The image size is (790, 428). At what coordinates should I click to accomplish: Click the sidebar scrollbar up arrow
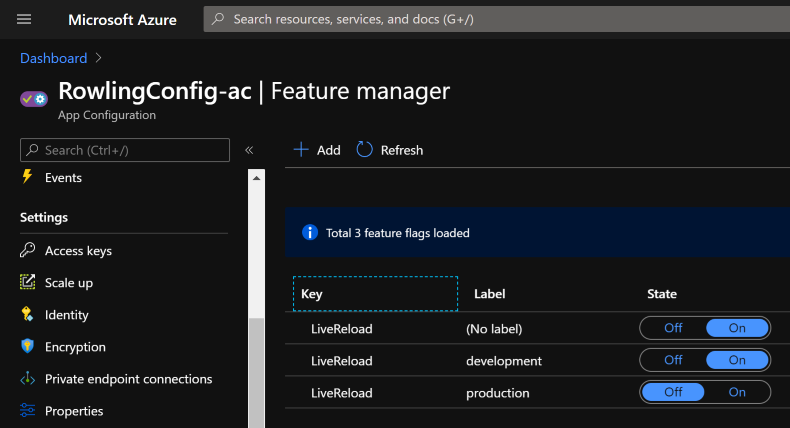coord(256,178)
